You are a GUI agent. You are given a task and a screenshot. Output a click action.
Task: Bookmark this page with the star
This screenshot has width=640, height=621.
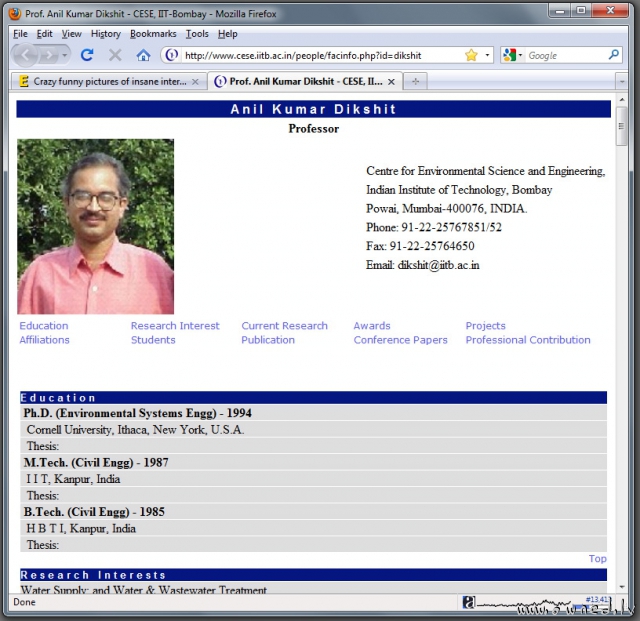pyautogui.click(x=471, y=55)
